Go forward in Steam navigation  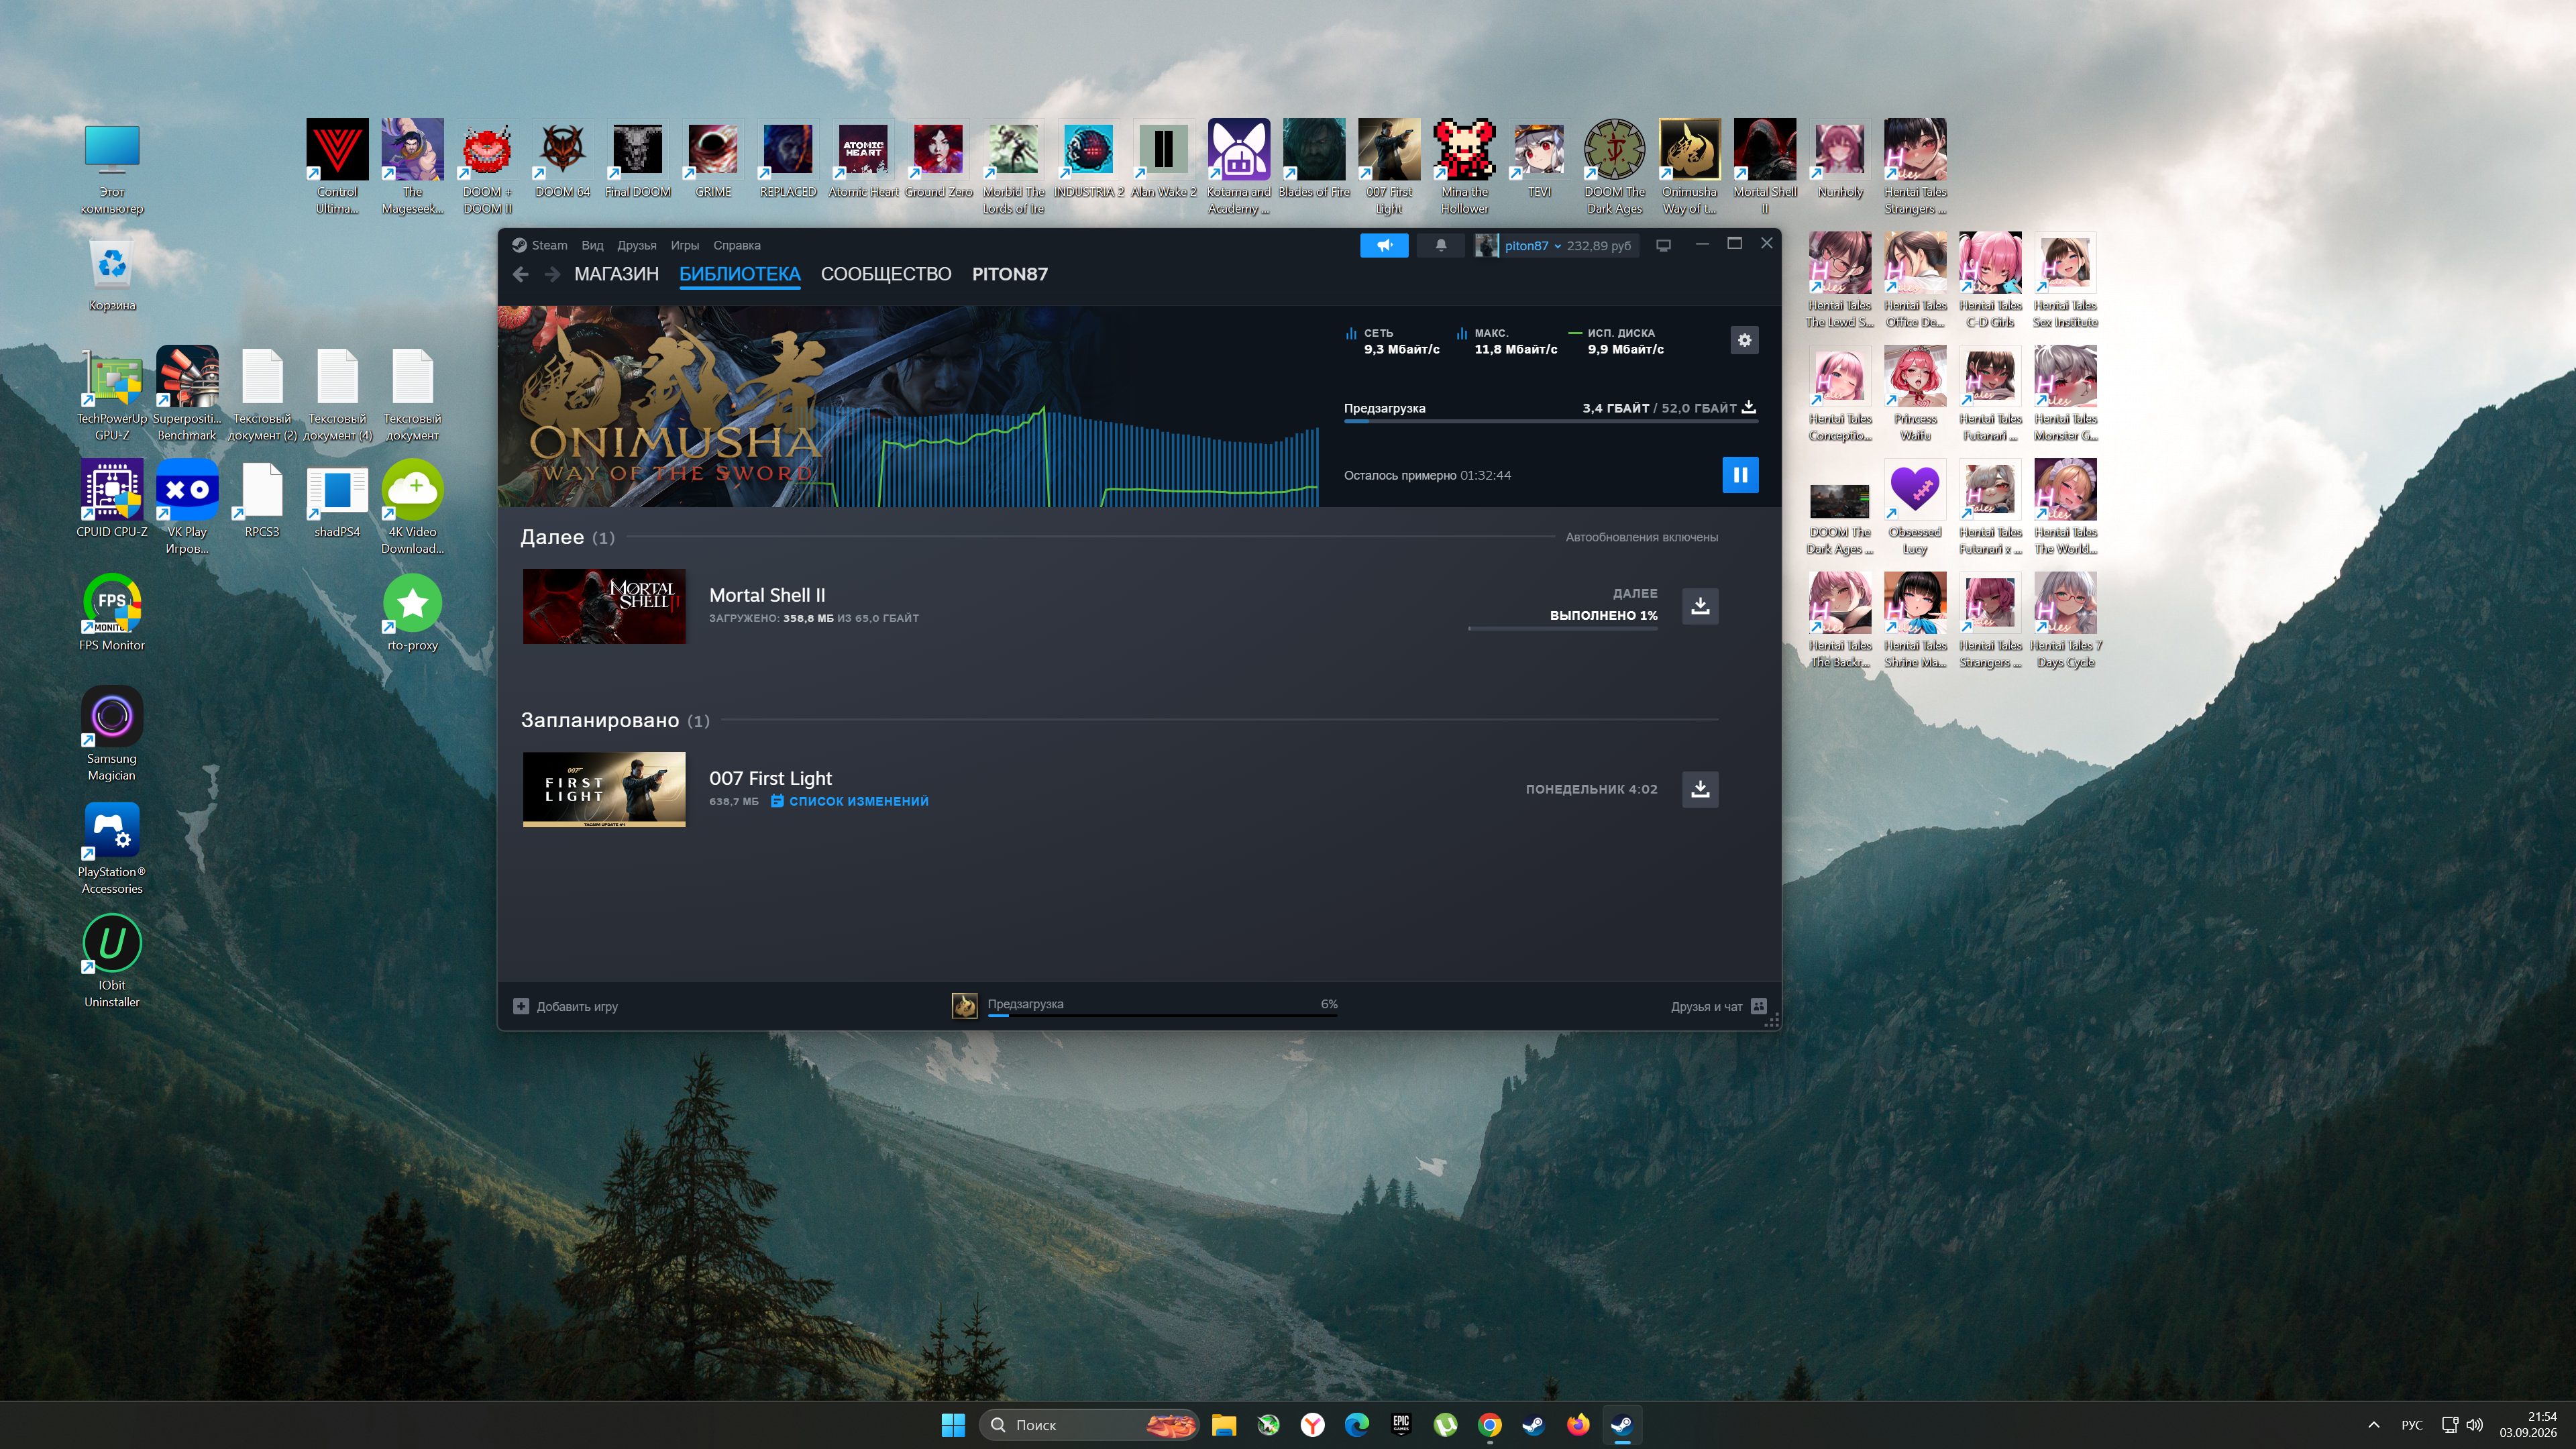[x=552, y=274]
